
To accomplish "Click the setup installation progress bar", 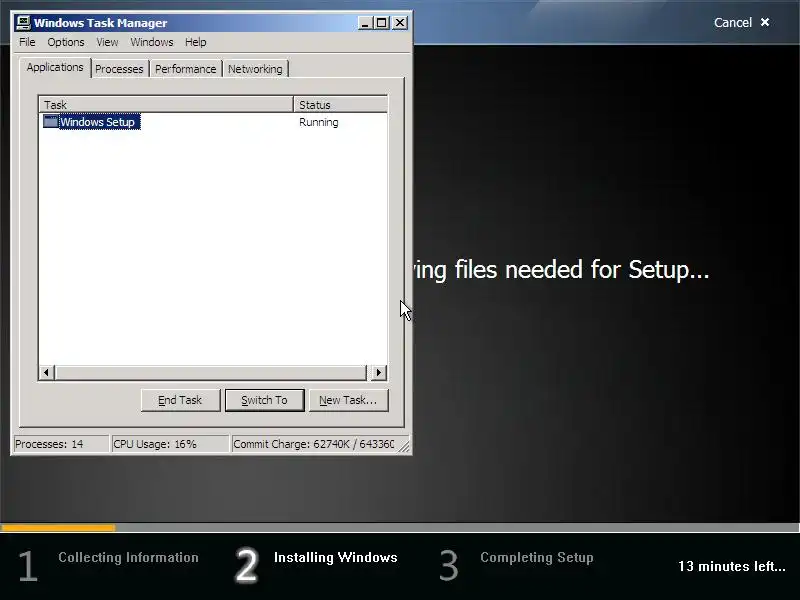I will (400, 528).
